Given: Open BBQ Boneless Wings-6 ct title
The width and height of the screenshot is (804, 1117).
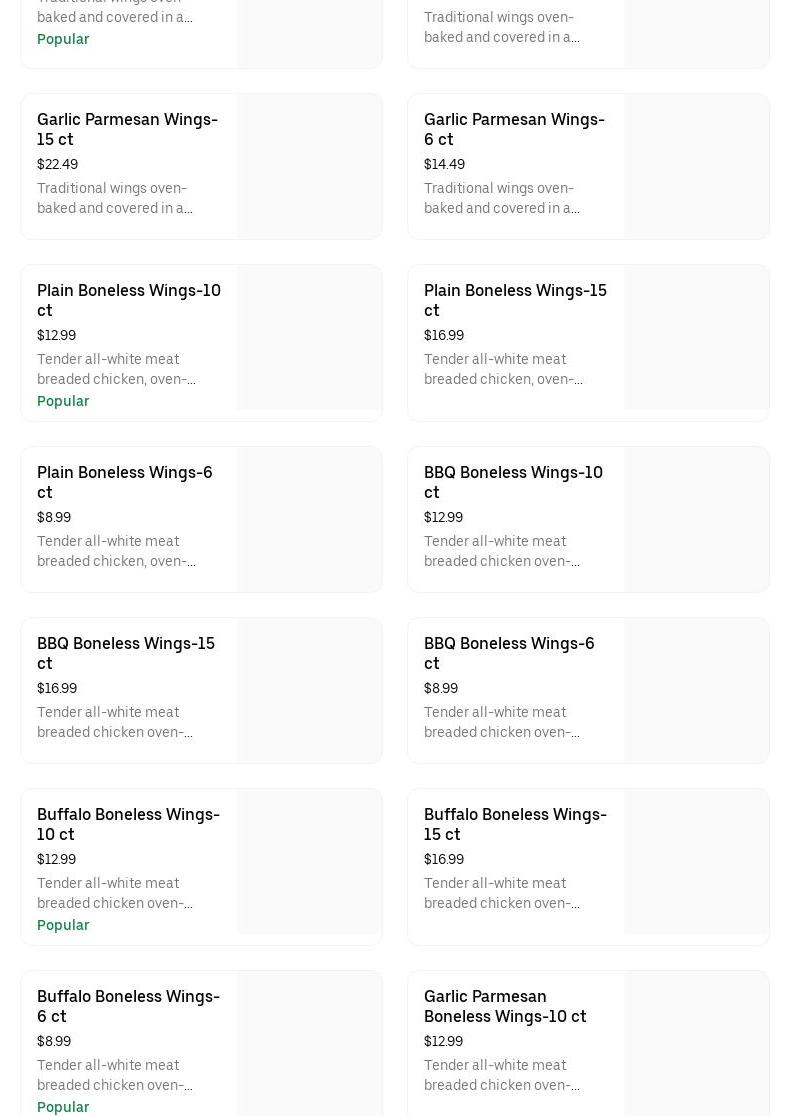Looking at the screenshot, I should click(x=509, y=653).
